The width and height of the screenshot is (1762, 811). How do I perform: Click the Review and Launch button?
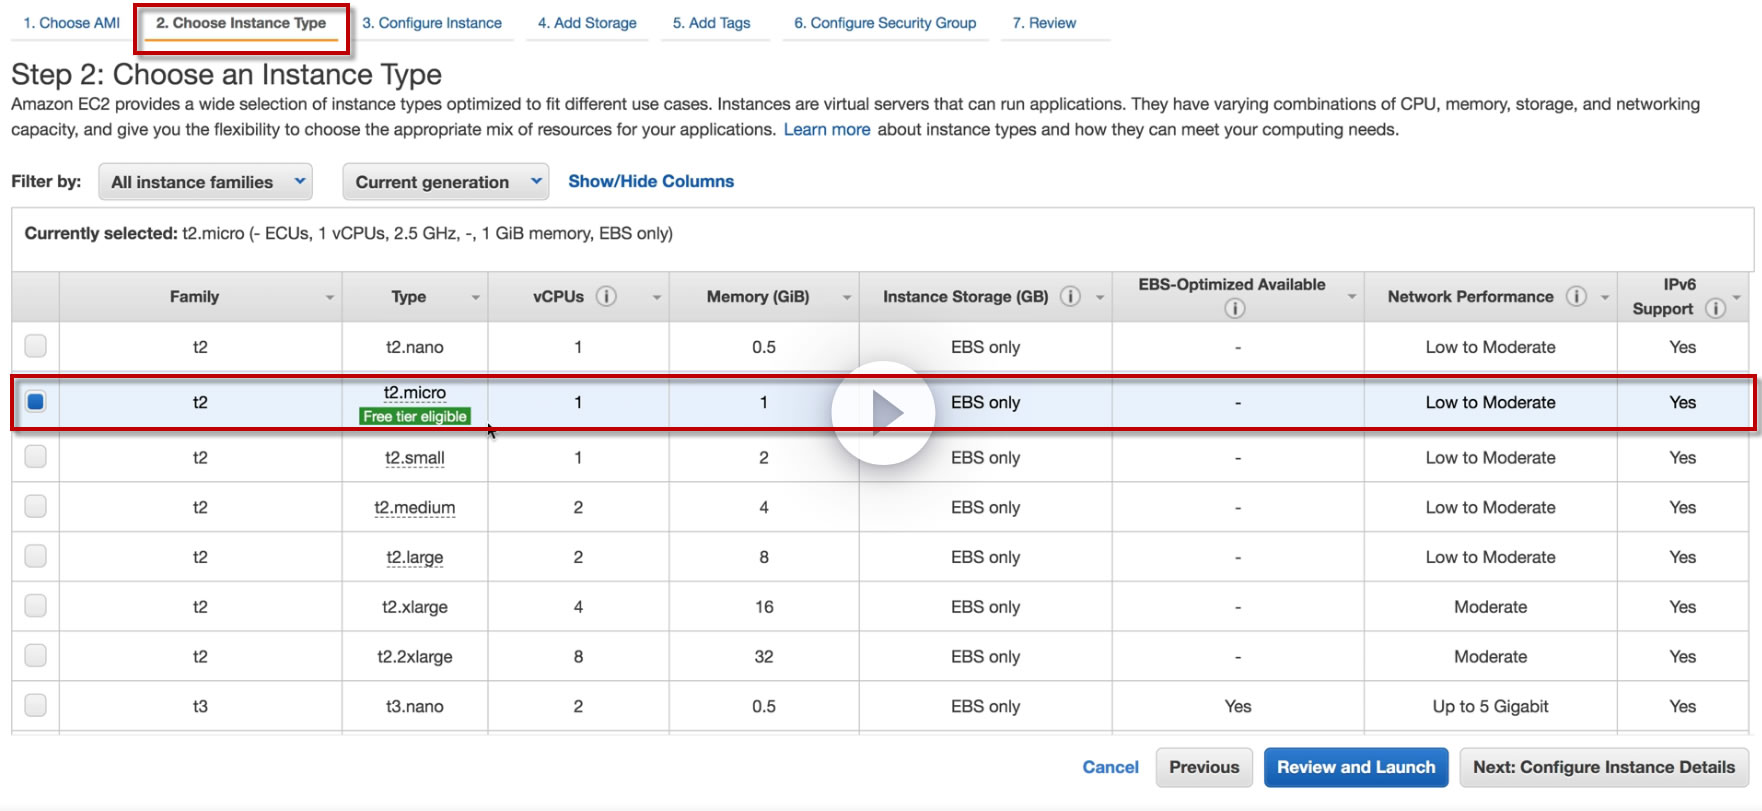click(1355, 767)
